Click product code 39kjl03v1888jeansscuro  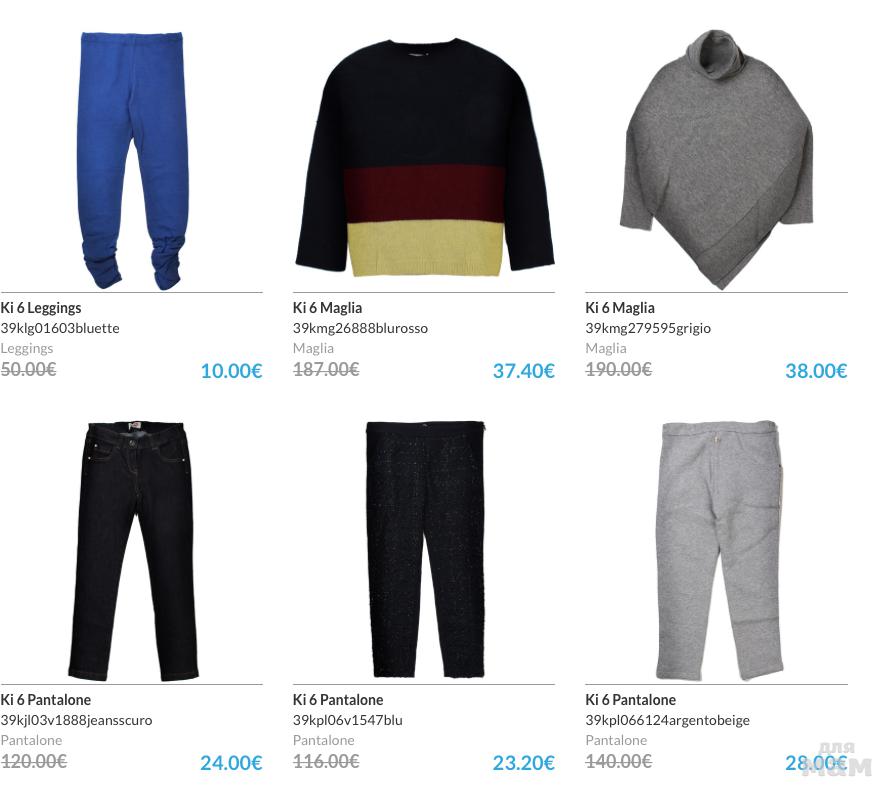[76, 720]
